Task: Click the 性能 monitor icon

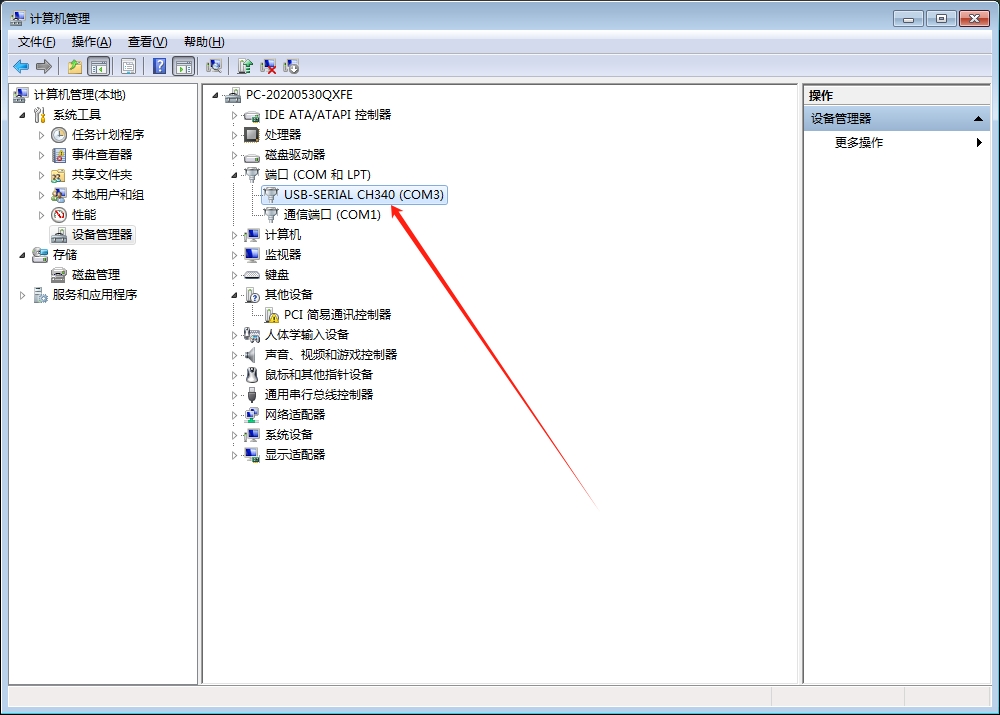Action: pos(59,215)
